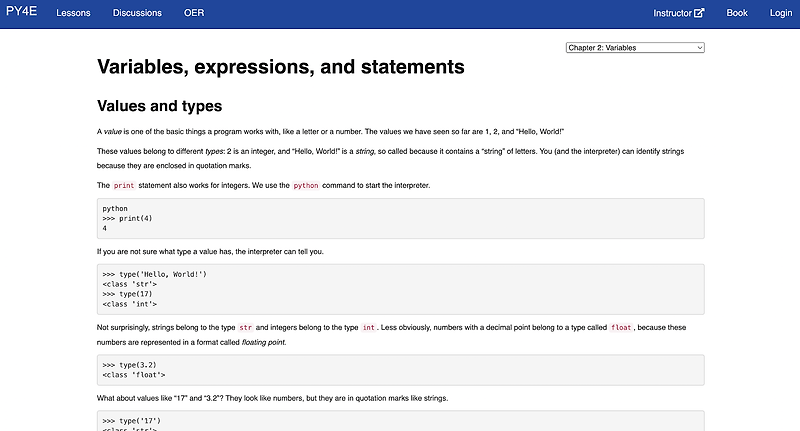
Task: Click the inline 'float' code word
Action: 621,328
